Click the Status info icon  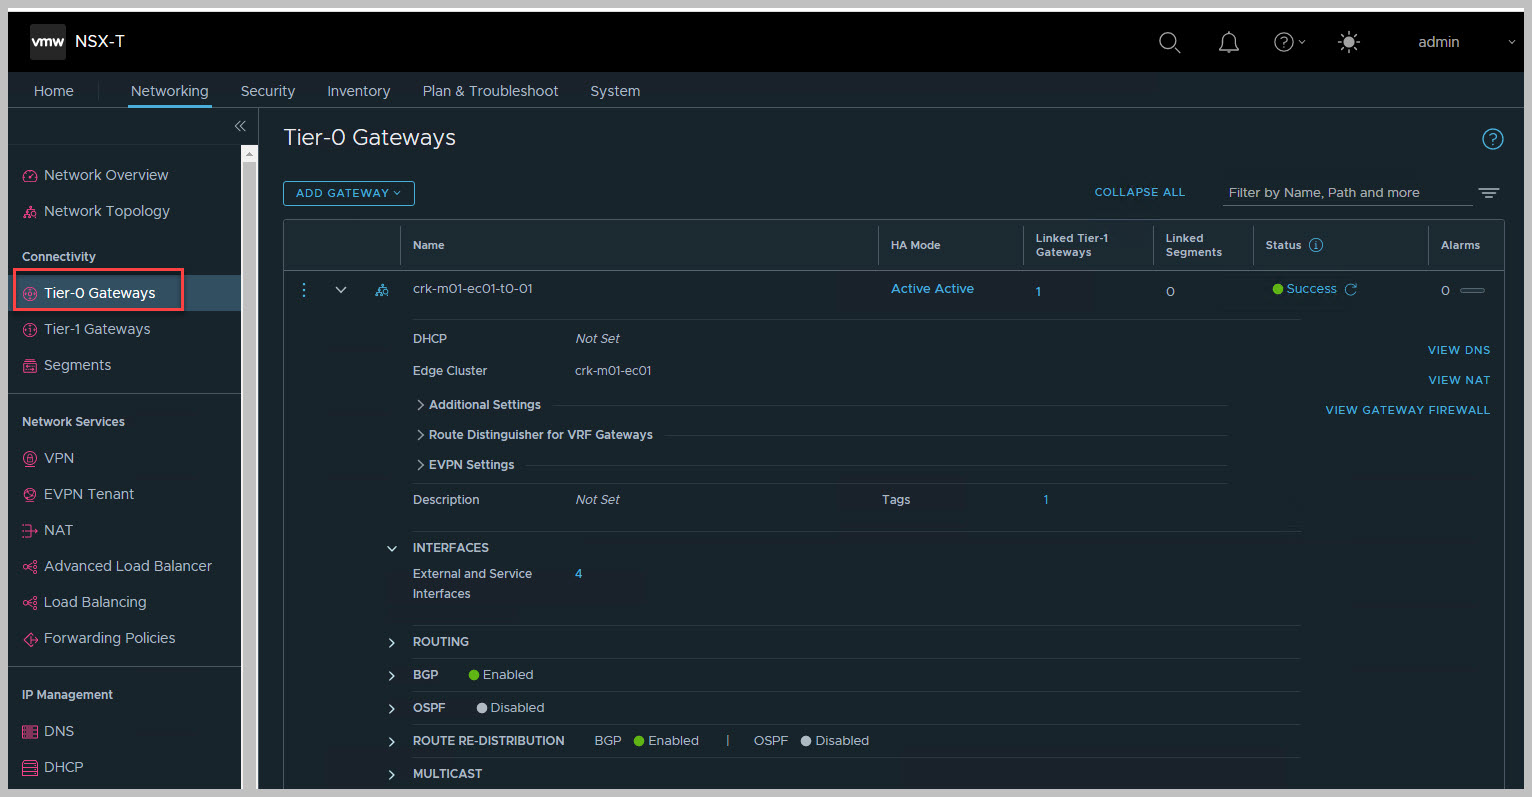tap(1316, 245)
